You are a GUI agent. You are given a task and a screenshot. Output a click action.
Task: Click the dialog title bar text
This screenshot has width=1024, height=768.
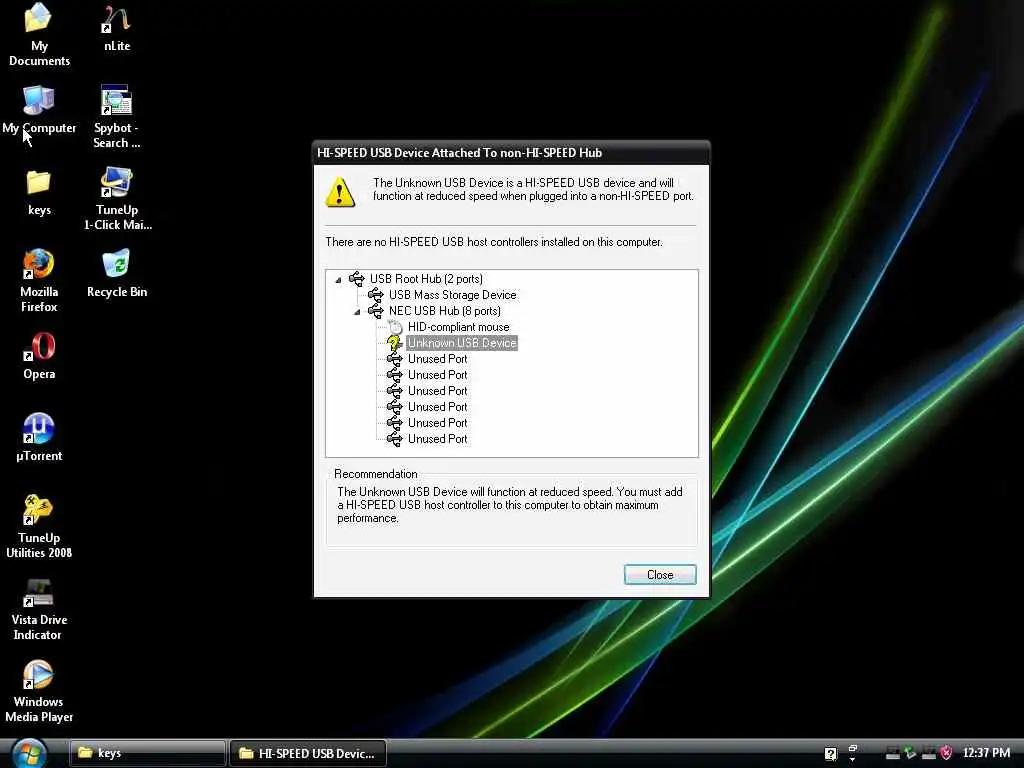(459, 153)
